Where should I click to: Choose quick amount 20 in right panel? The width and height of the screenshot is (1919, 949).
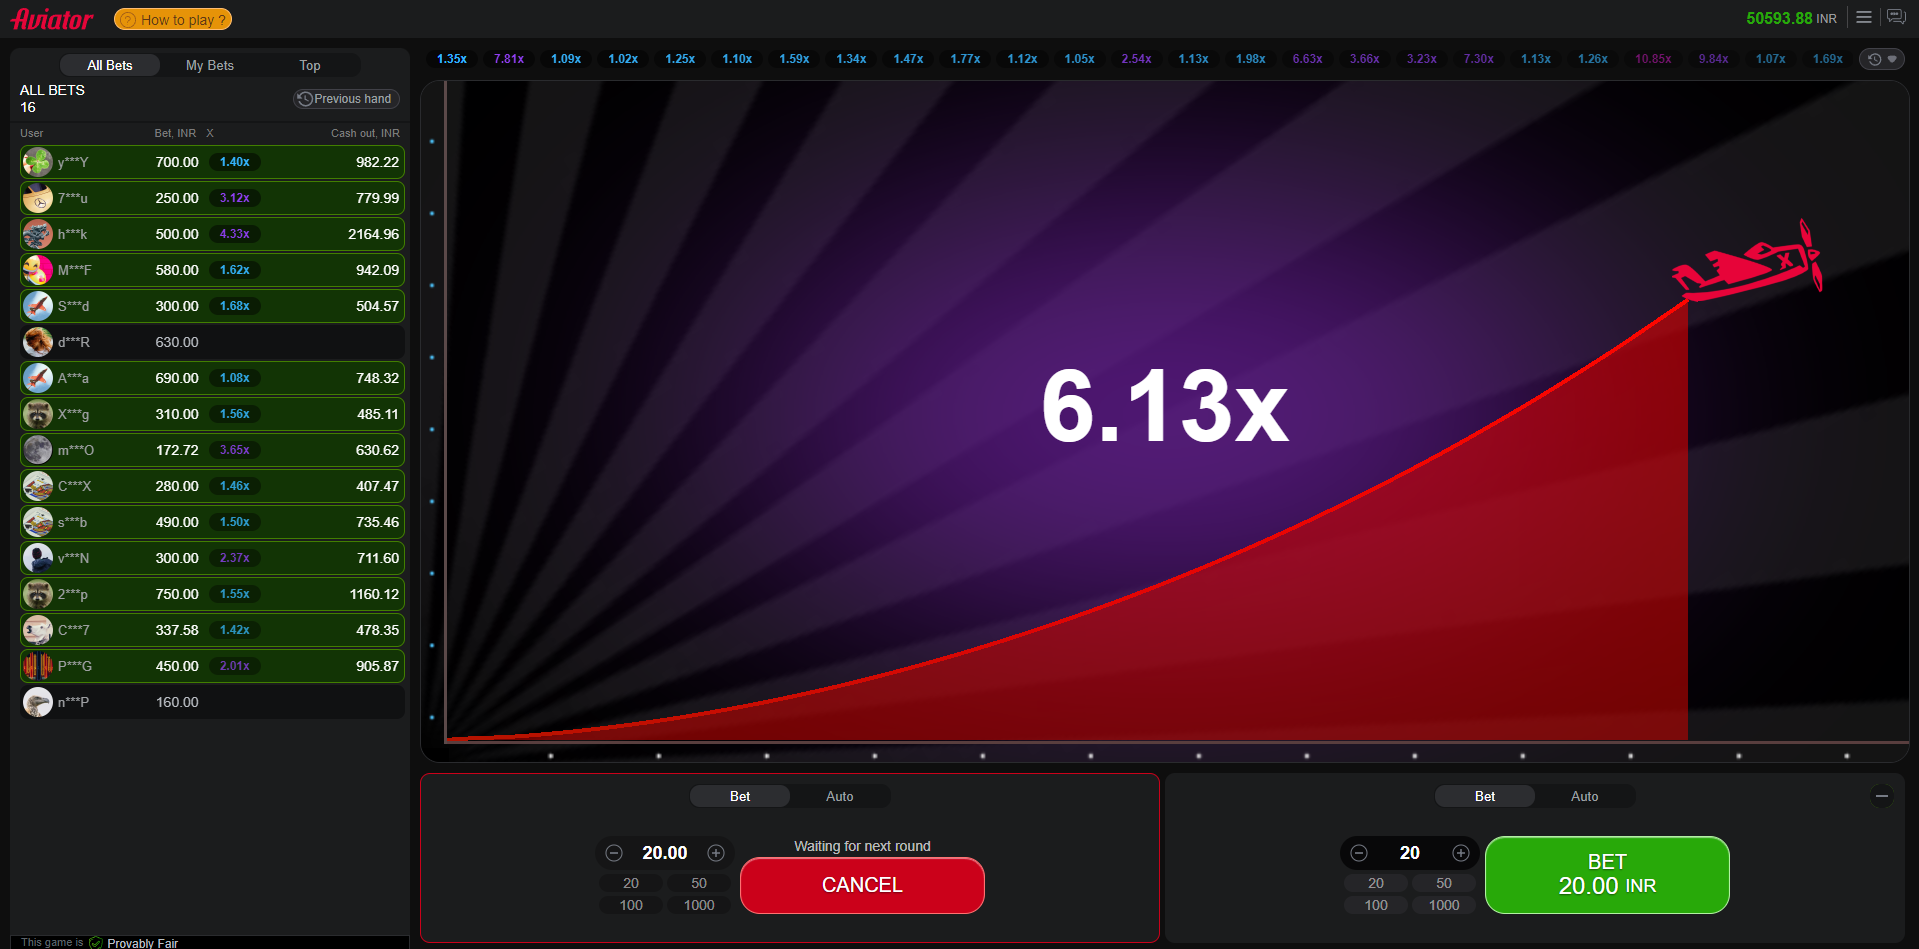coord(1376,883)
